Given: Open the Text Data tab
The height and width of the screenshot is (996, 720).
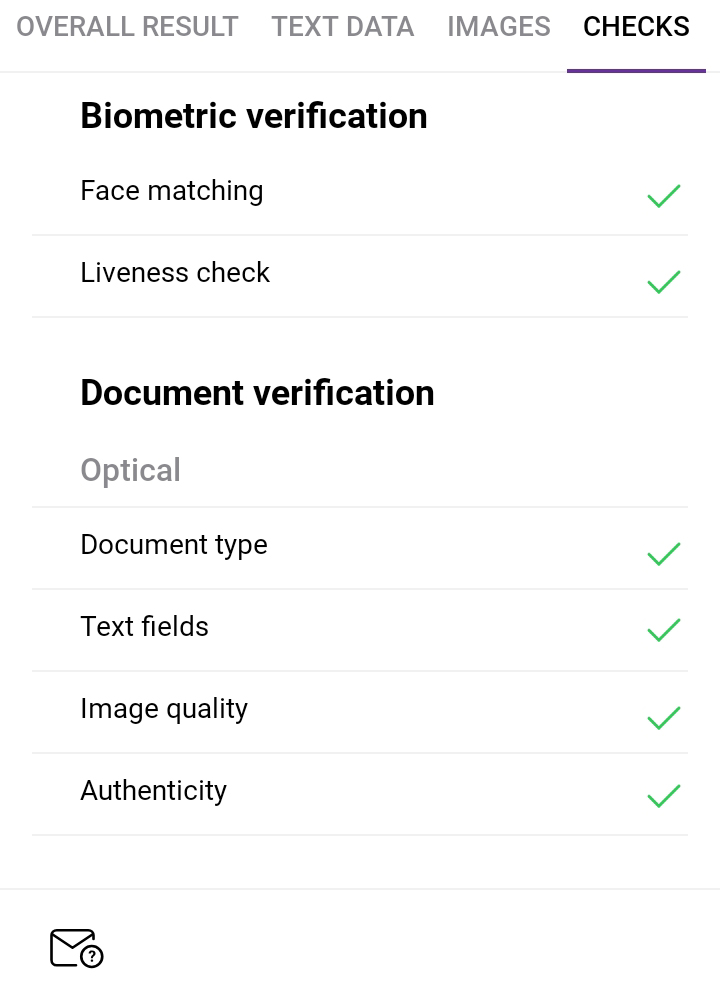Looking at the screenshot, I should pyautogui.click(x=343, y=27).
